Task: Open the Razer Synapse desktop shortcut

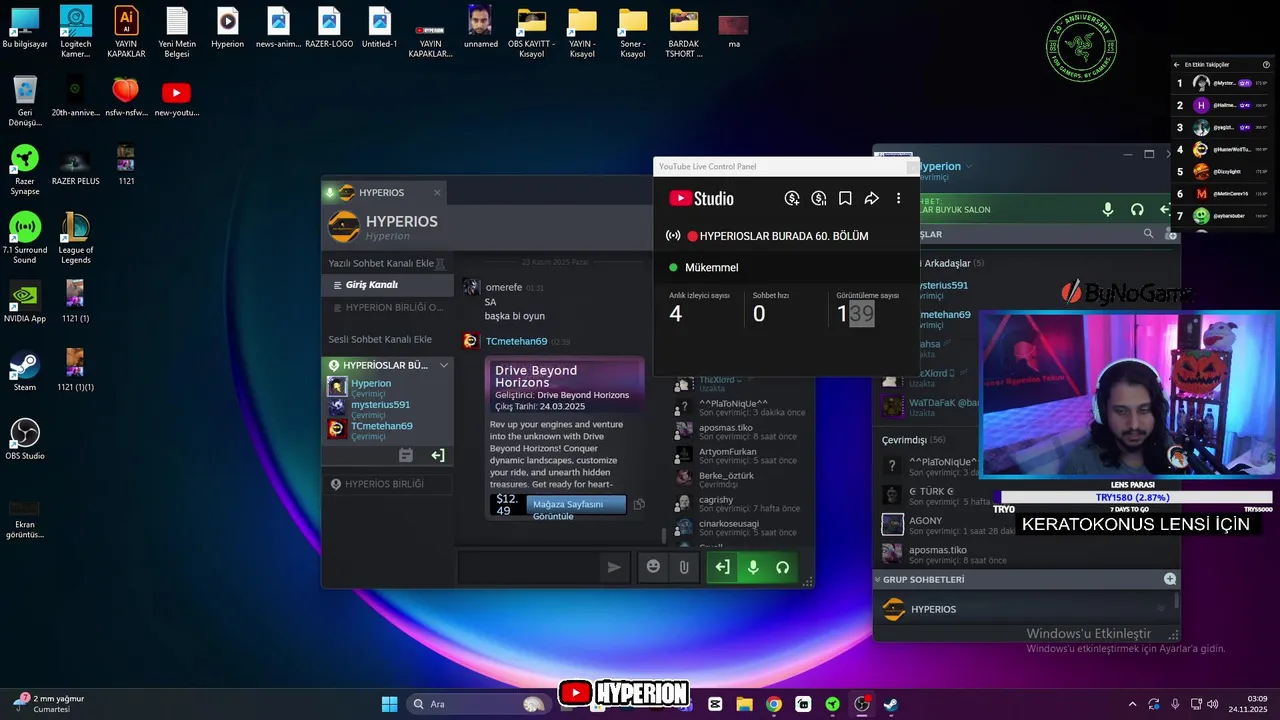Action: pyautogui.click(x=25, y=170)
